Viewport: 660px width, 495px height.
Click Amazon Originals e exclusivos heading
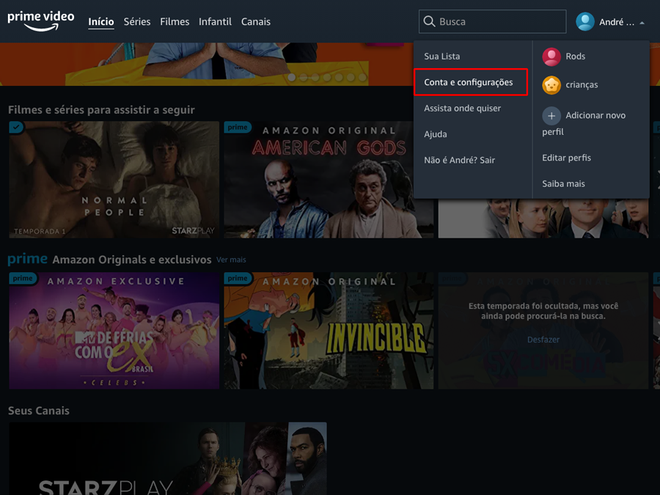(x=132, y=260)
